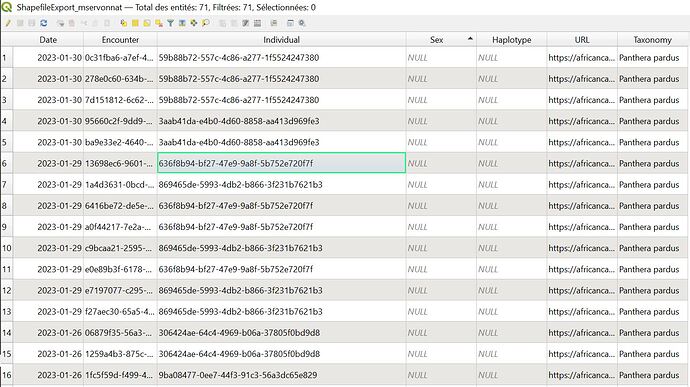Viewport: 690px width, 387px height.
Task: Click the window-like icon before the last magnifier
Action: pyautogui.click(x=290, y=23)
